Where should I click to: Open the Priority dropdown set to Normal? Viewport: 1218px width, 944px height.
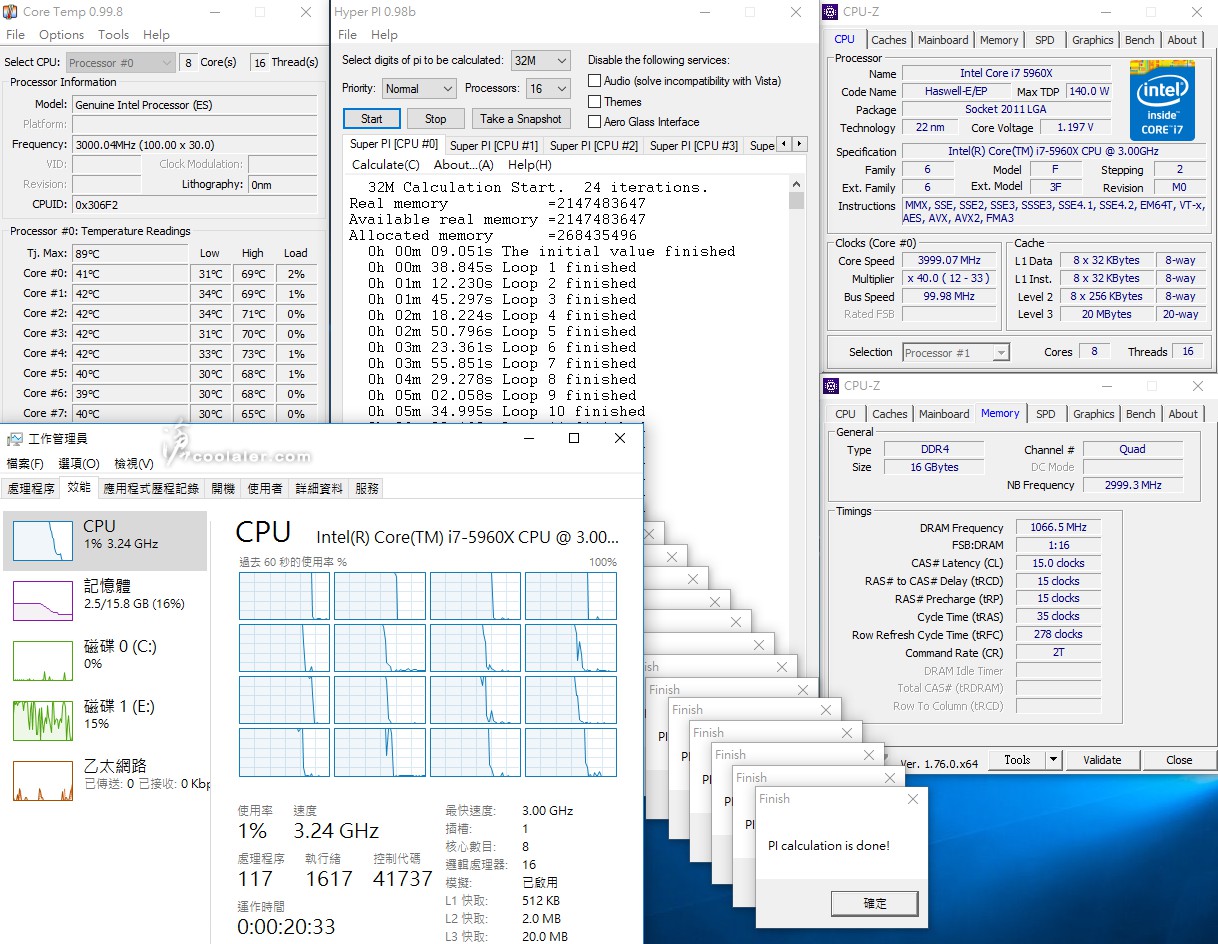[418, 89]
